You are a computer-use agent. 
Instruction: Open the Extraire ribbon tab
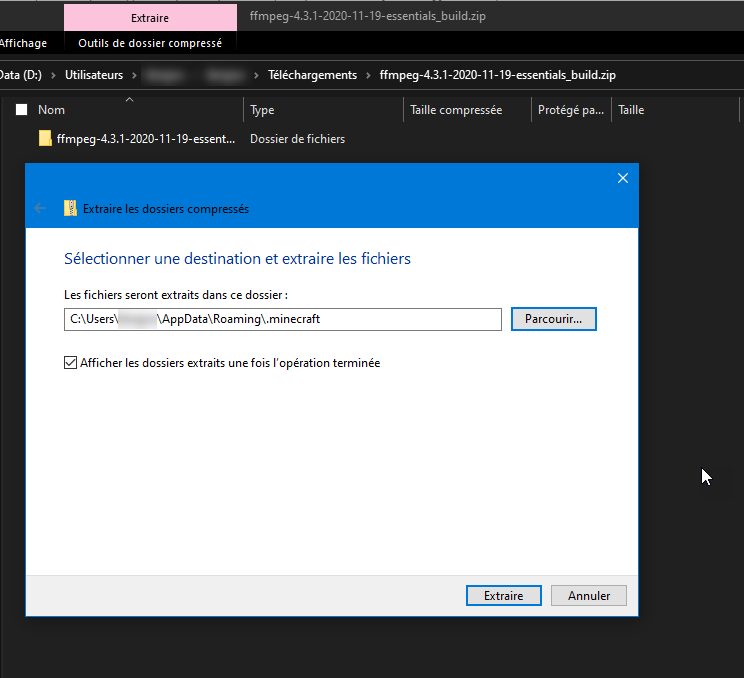tap(150, 18)
